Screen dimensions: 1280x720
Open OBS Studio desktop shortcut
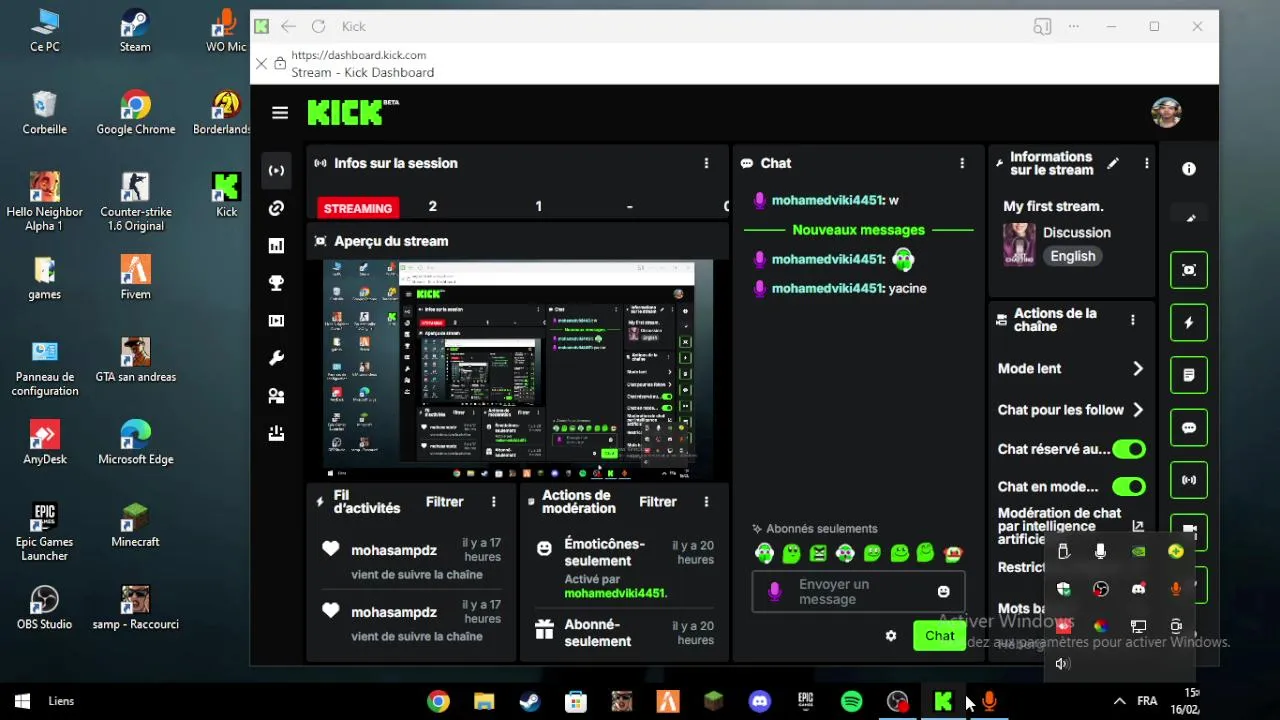[44, 606]
